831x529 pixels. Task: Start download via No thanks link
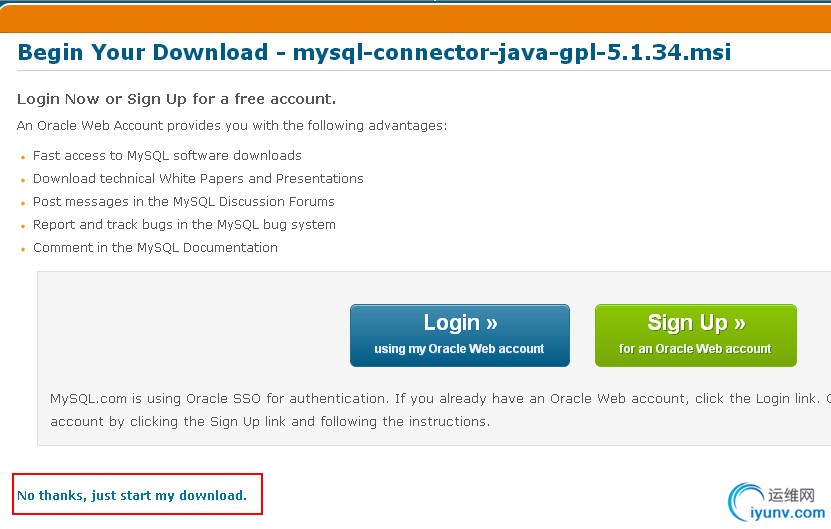[x=132, y=495]
